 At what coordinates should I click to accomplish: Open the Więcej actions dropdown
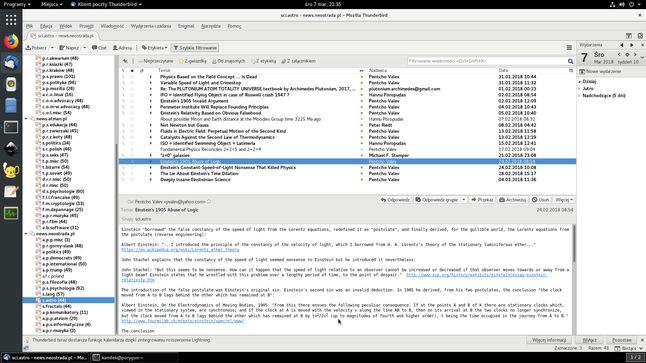[x=564, y=200]
